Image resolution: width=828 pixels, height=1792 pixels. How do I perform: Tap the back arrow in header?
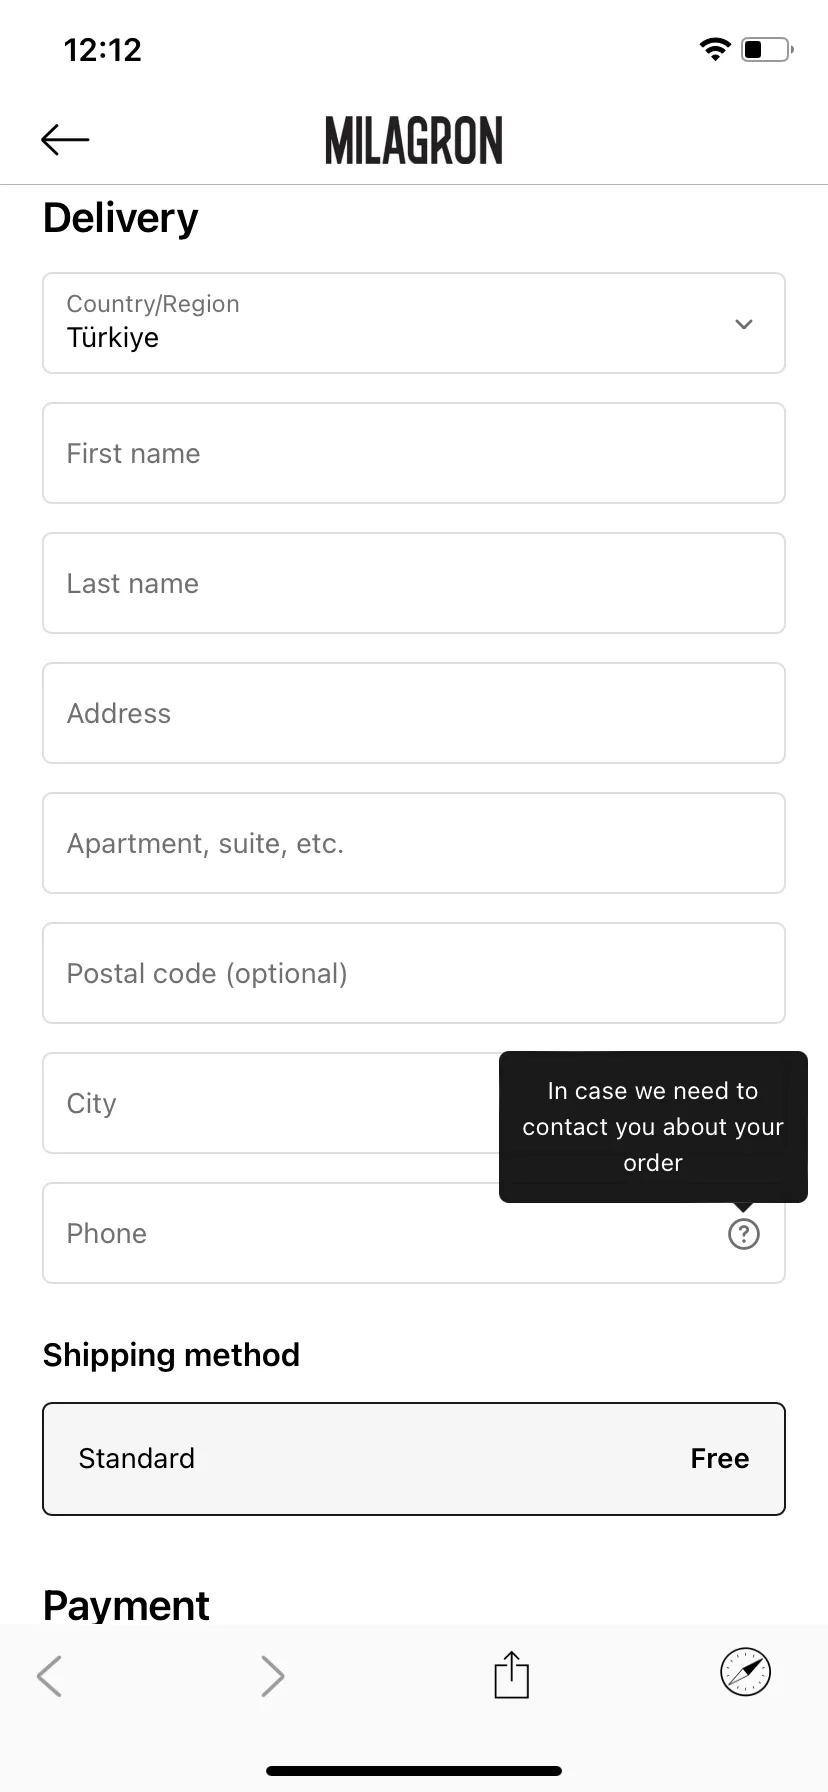click(x=65, y=140)
